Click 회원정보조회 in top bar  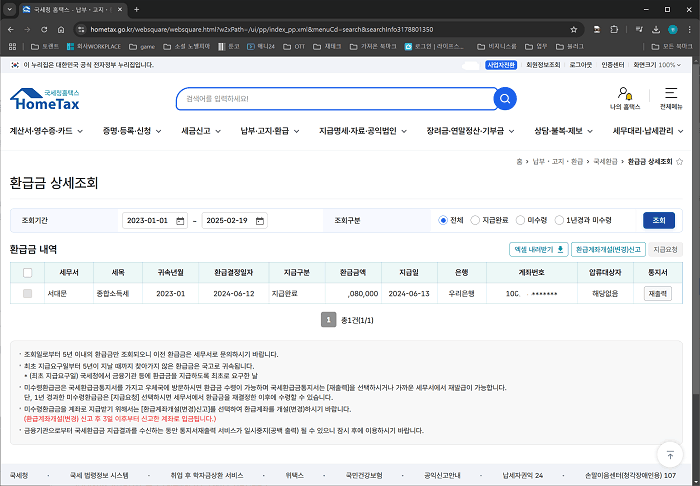point(543,65)
